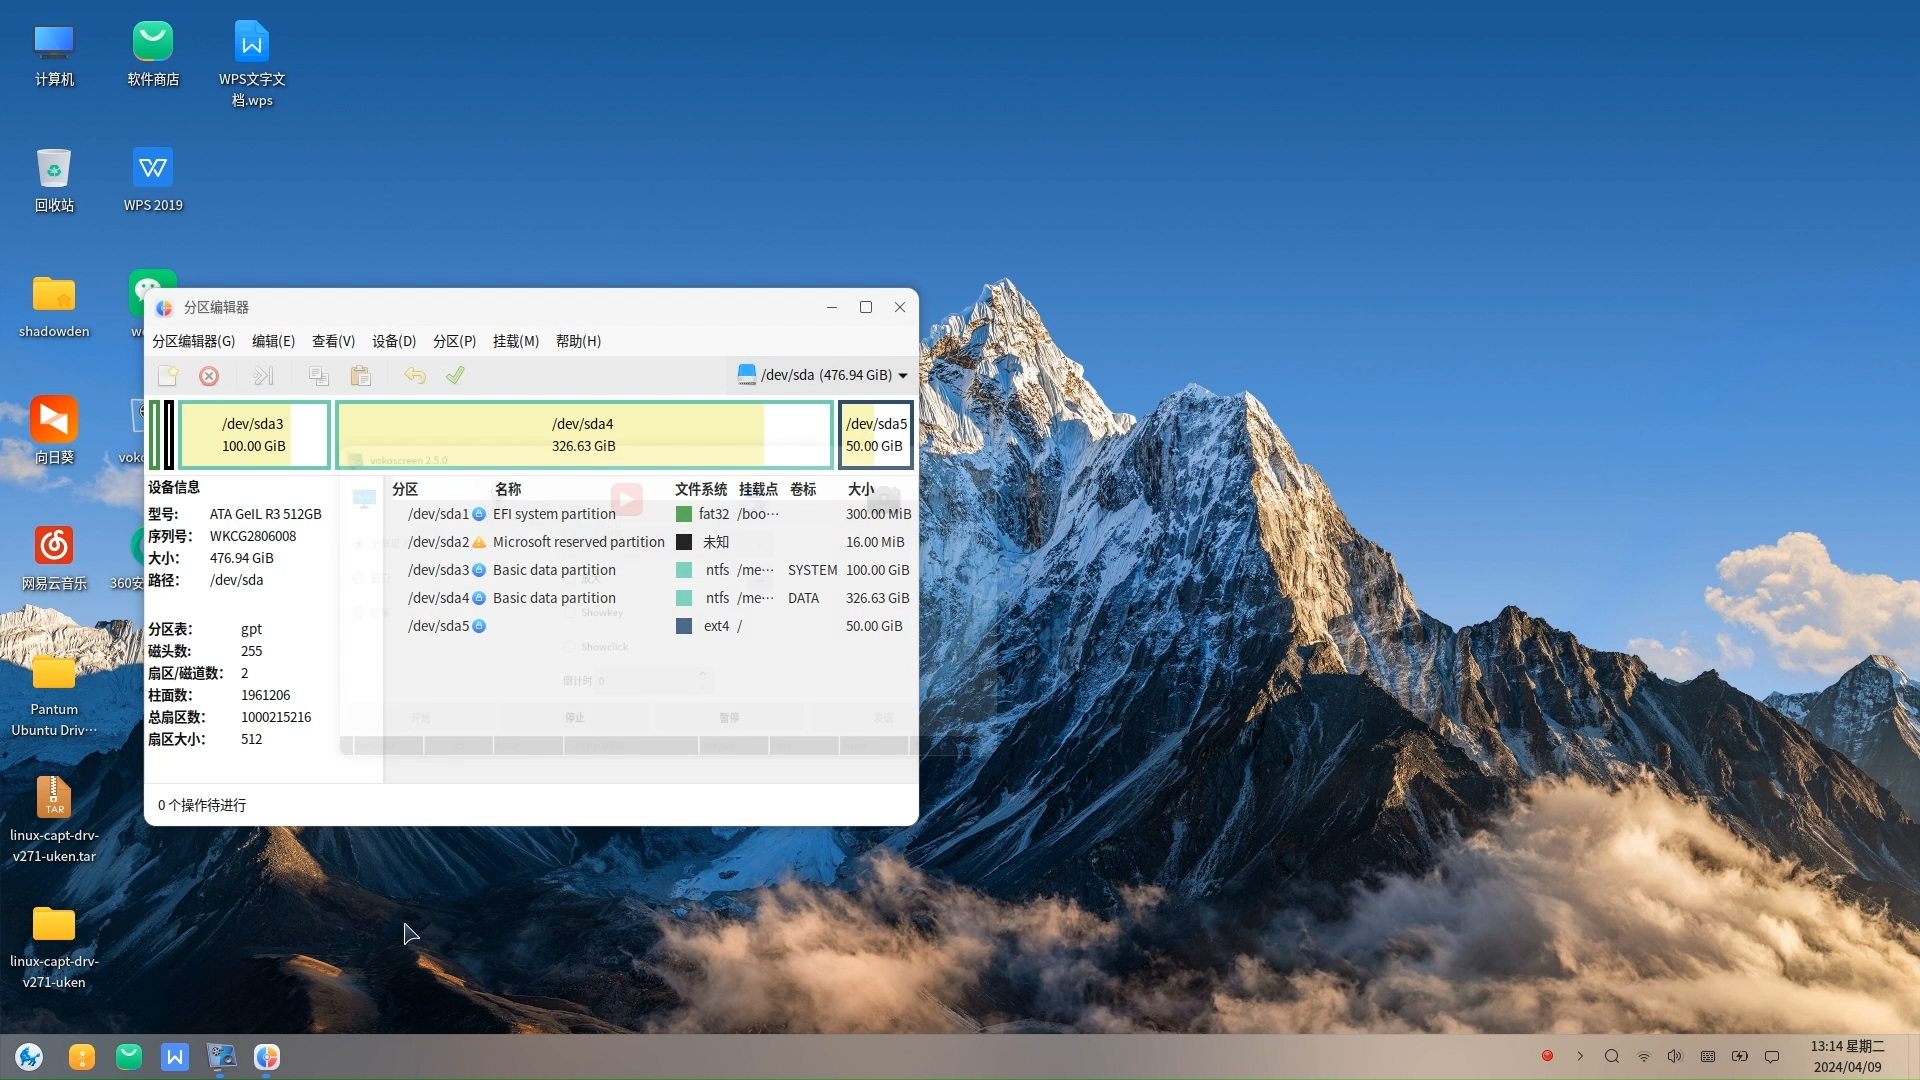Open the 挂载(M) menu

point(516,341)
